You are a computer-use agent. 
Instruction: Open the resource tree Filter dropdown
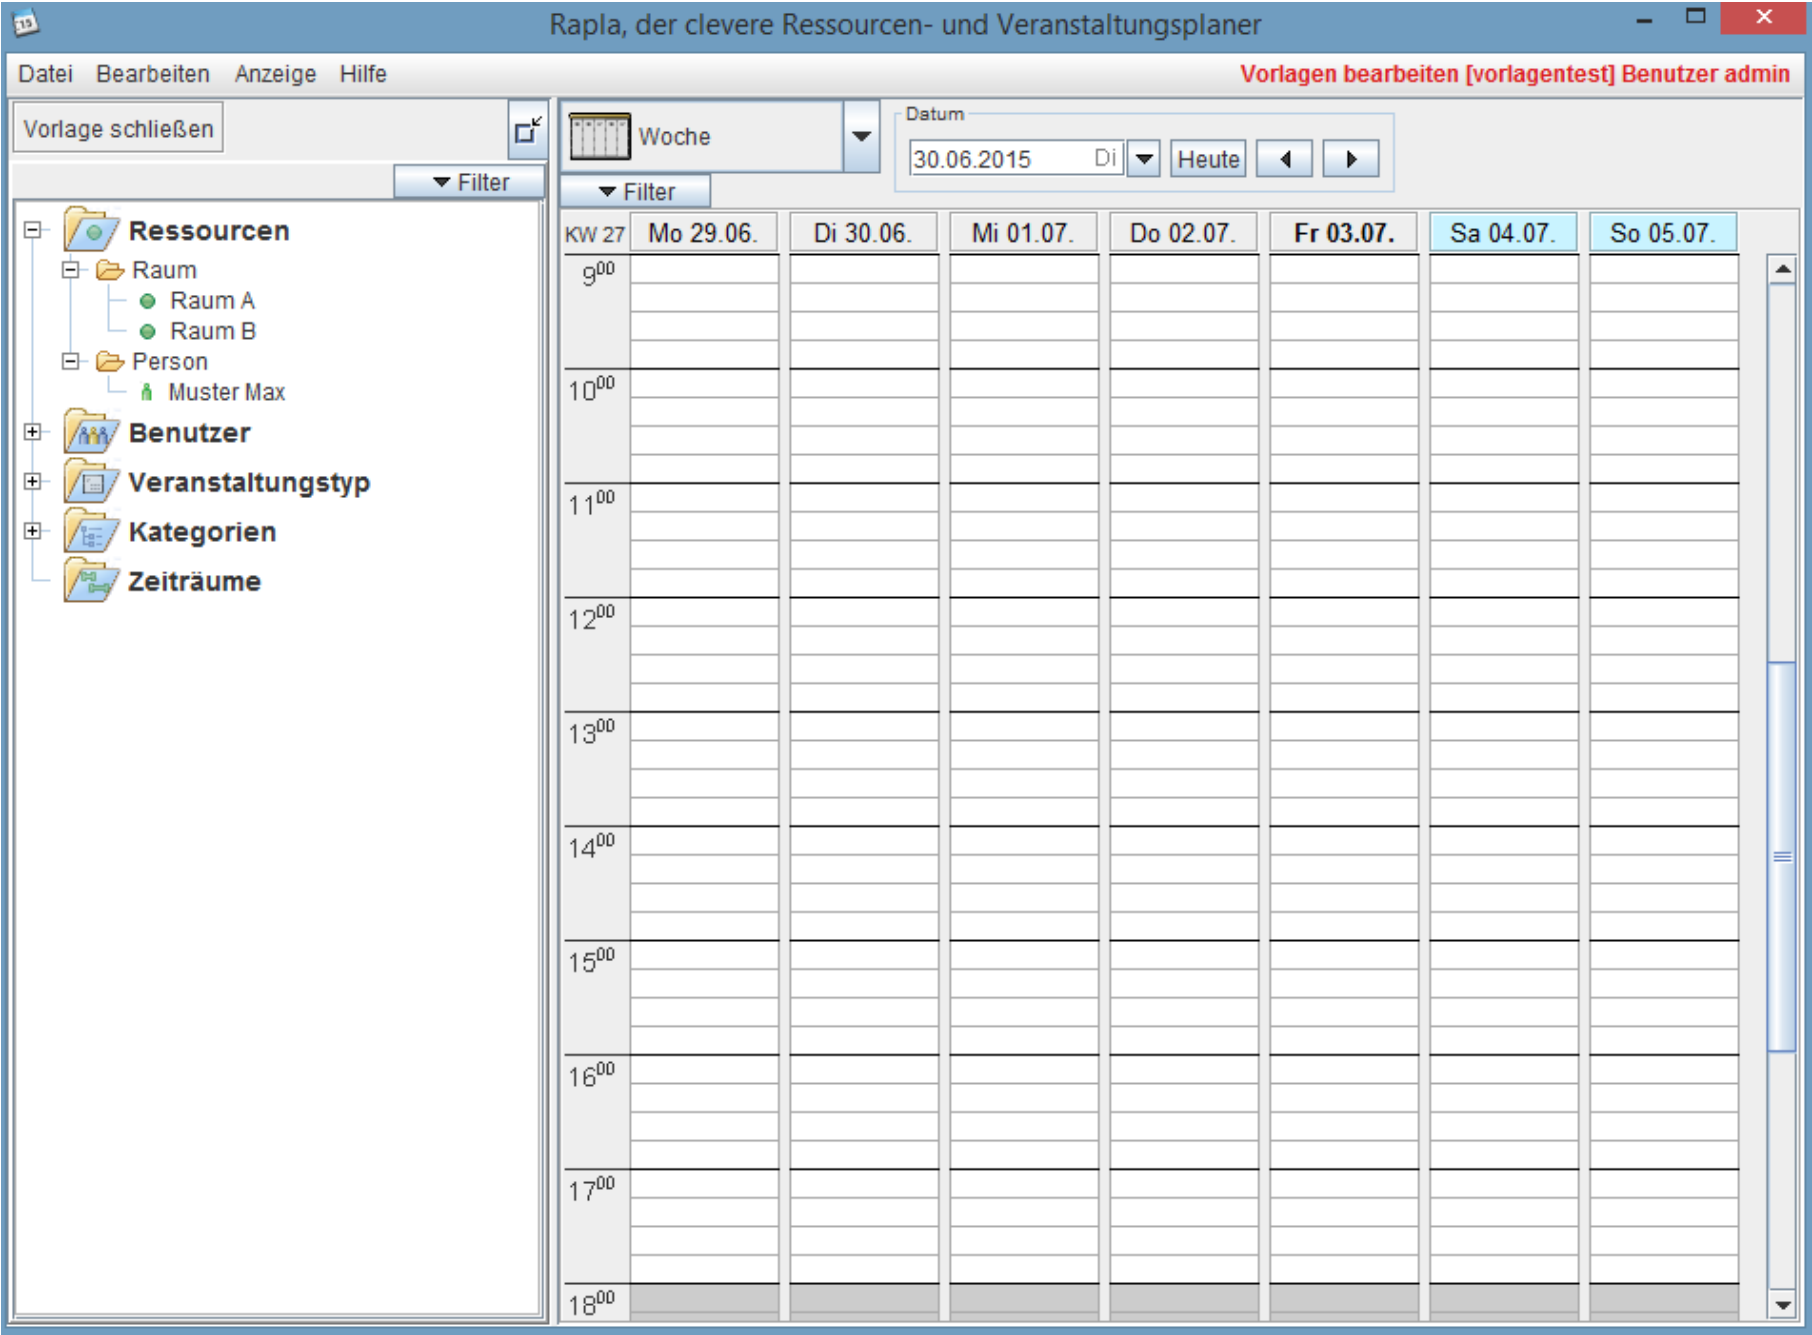point(470,182)
